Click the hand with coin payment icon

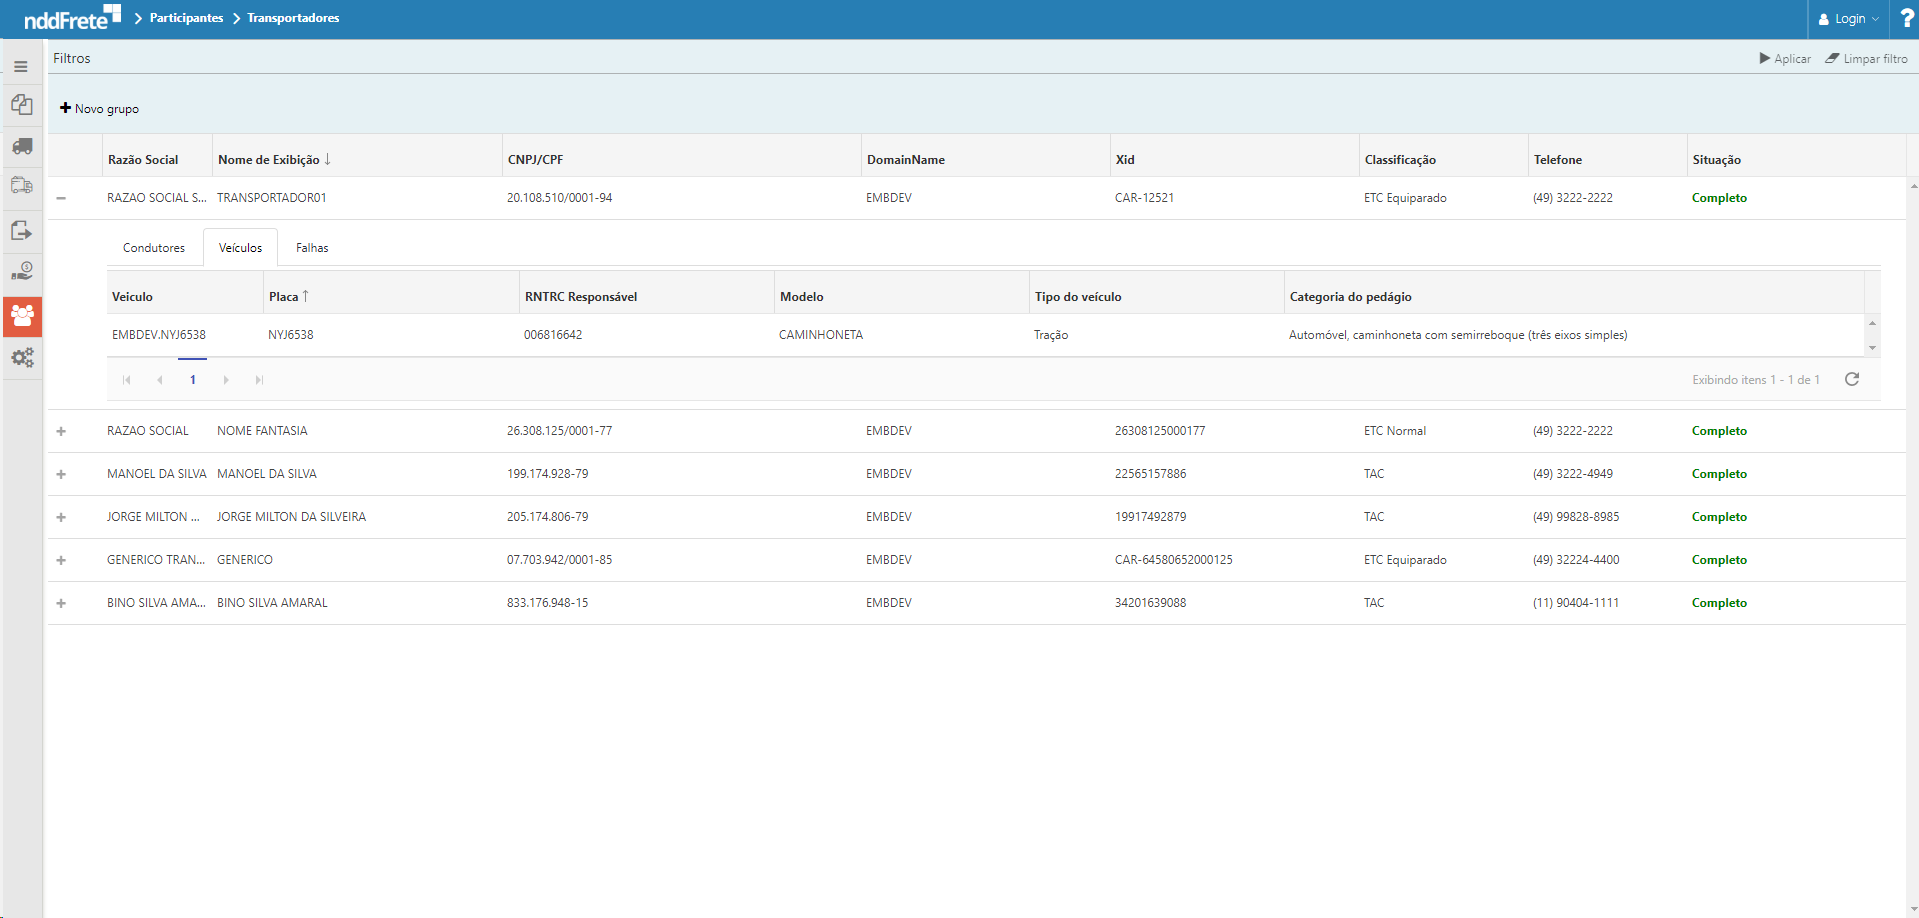click(x=22, y=271)
